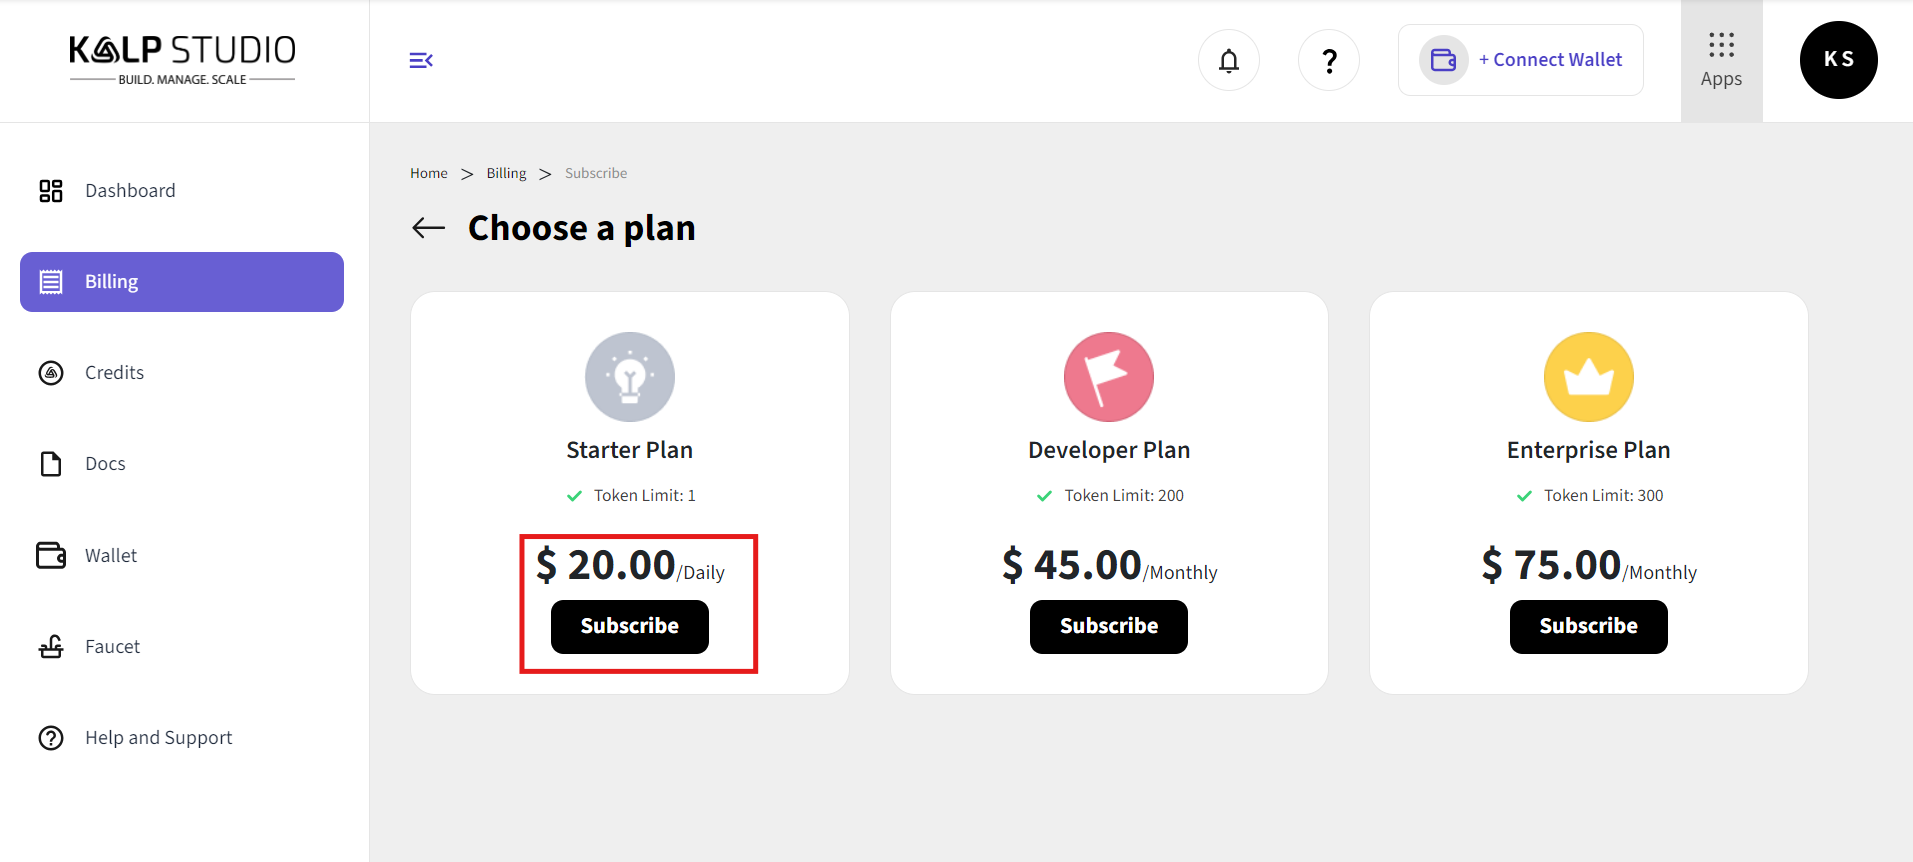
Task: Click the Starter Plan lightbulb icon
Action: tap(630, 377)
